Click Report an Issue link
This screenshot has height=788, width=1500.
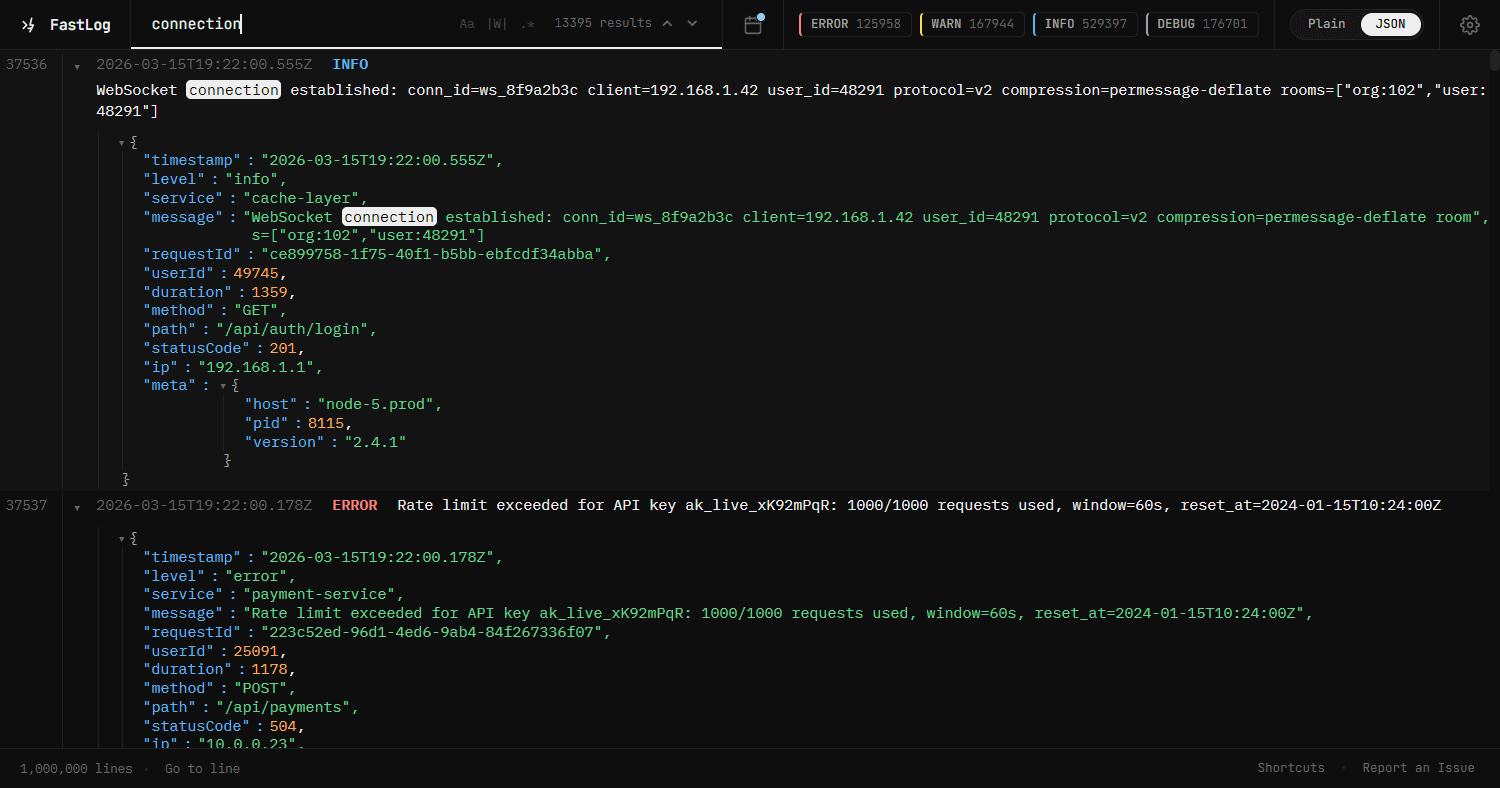click(1418, 768)
